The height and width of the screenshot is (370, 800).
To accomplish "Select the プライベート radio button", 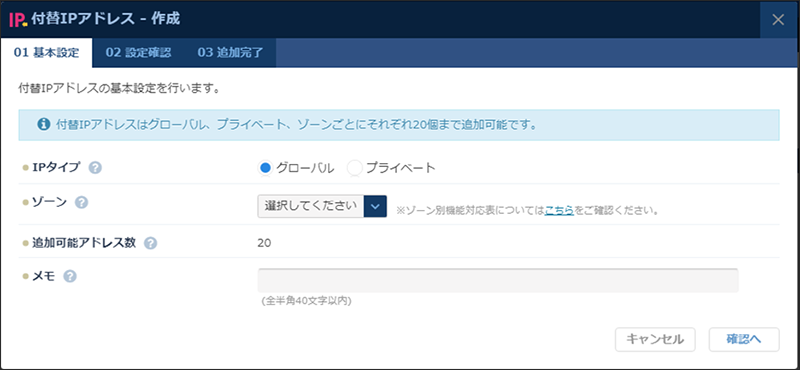I will coord(355,168).
